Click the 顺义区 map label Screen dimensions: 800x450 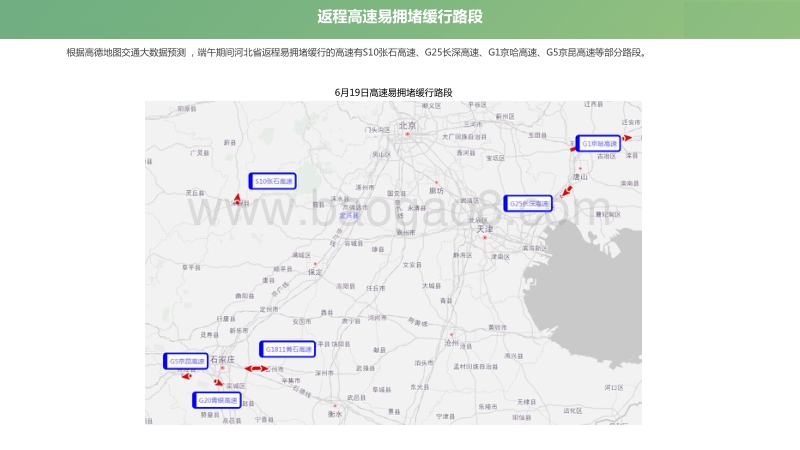click(432, 106)
